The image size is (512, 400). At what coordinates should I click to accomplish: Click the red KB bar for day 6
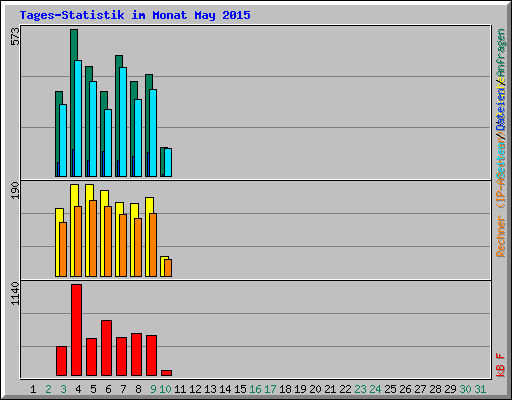106,348
